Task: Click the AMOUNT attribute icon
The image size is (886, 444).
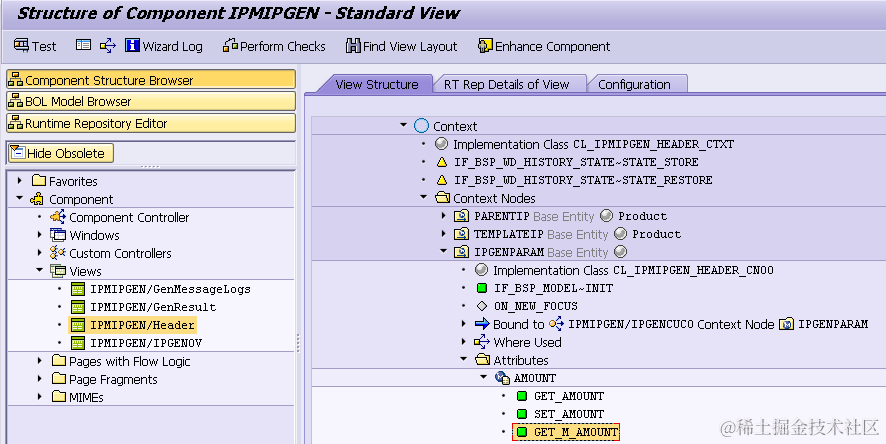Action: [502, 378]
